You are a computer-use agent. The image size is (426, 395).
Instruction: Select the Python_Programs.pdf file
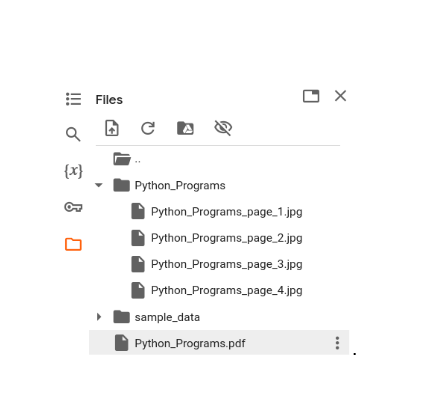point(219,343)
